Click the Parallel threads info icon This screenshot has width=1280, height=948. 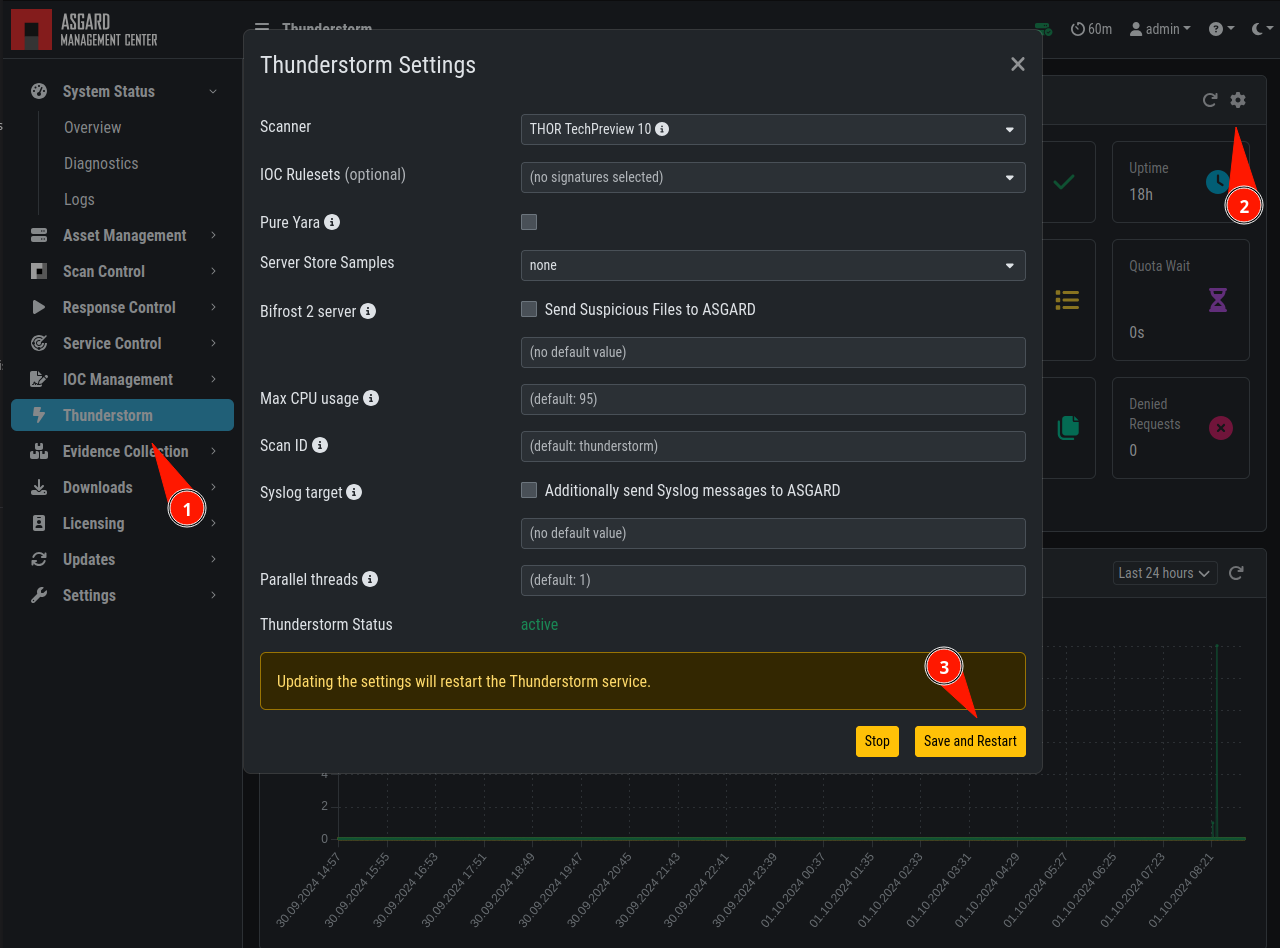pyautogui.click(x=370, y=579)
